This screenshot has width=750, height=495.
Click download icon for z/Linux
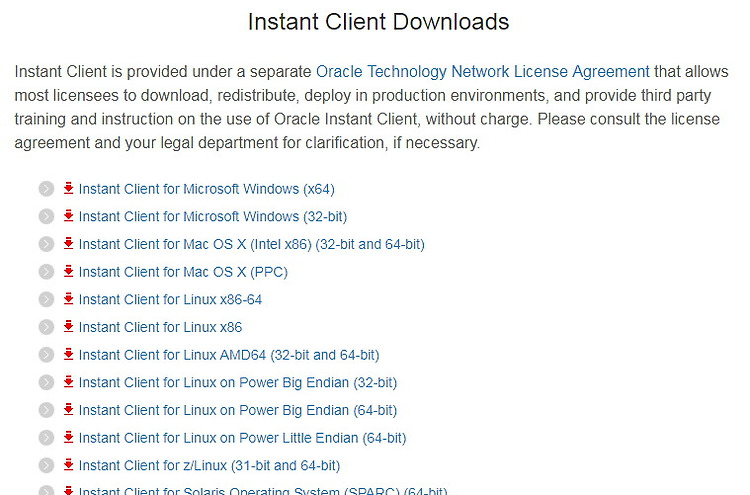[68, 465]
